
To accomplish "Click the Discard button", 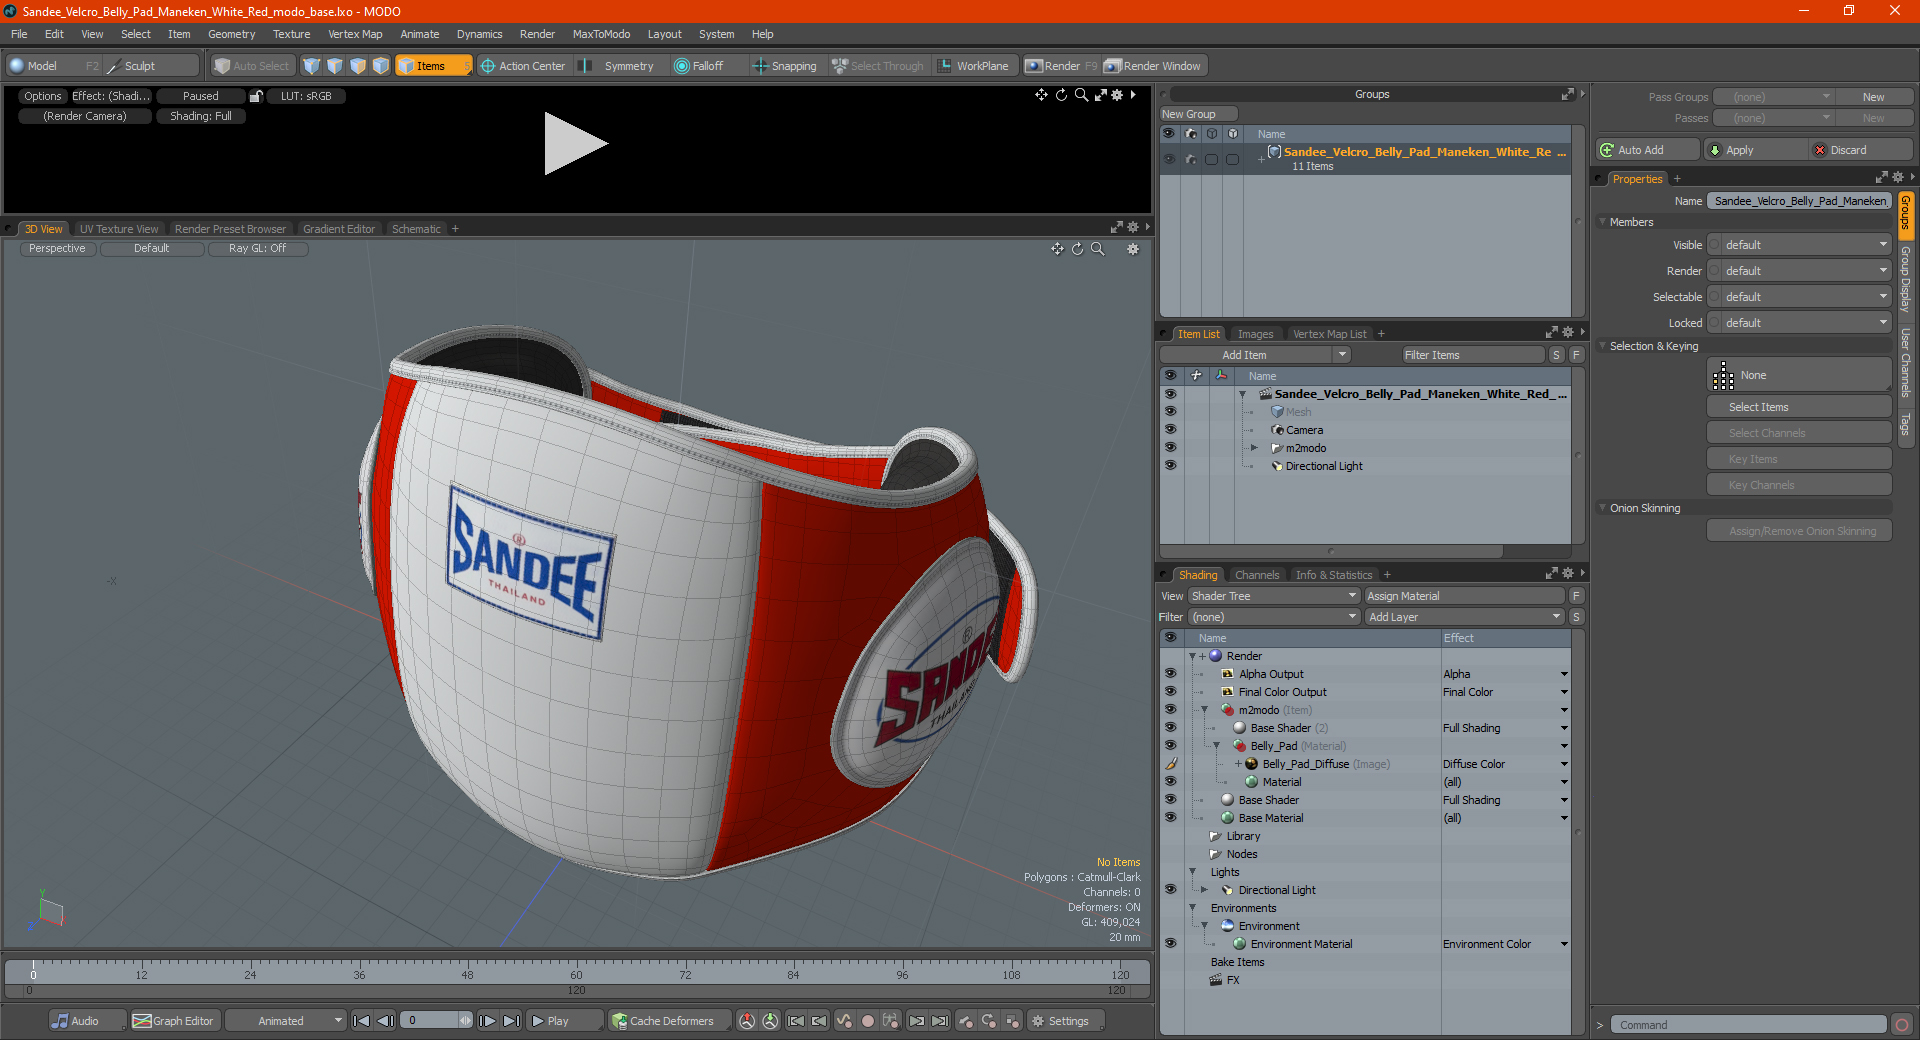I will click(1860, 150).
